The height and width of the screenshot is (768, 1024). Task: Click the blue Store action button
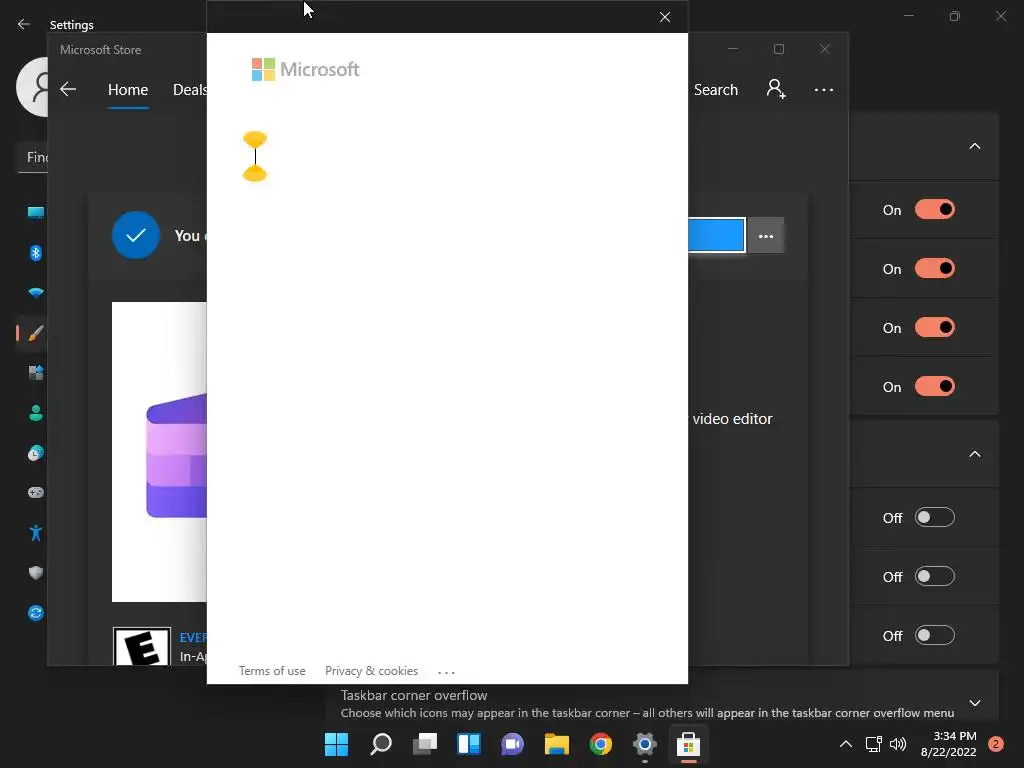pos(716,235)
